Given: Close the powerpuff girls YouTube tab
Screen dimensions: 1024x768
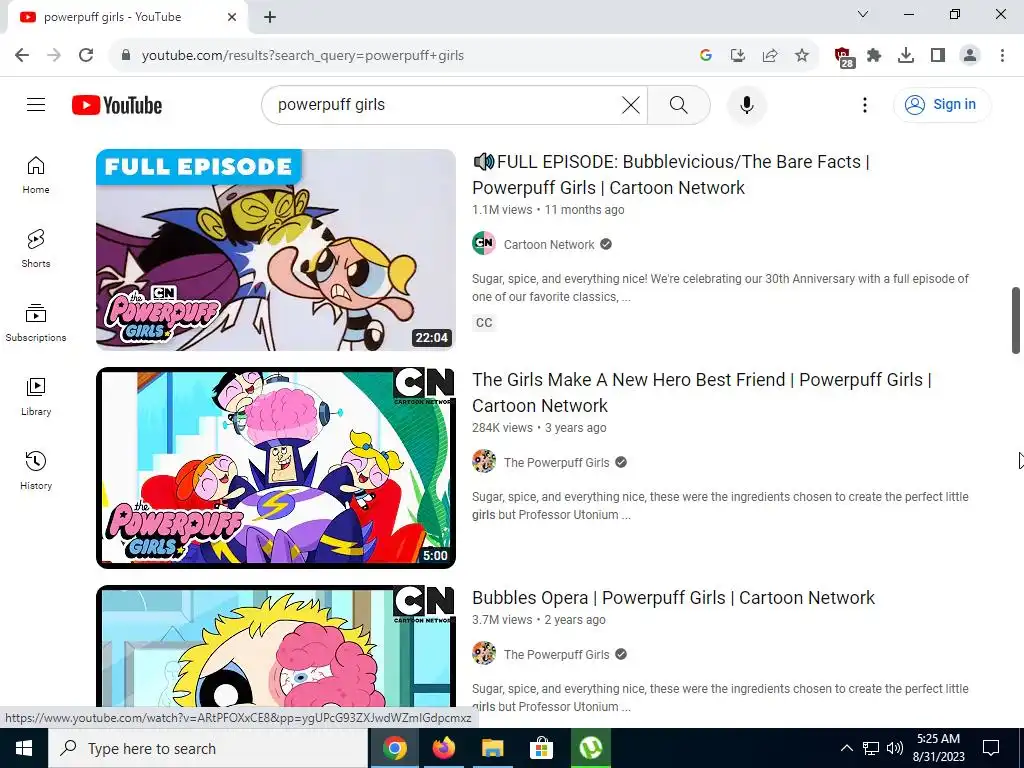Looking at the screenshot, I should click(x=232, y=17).
